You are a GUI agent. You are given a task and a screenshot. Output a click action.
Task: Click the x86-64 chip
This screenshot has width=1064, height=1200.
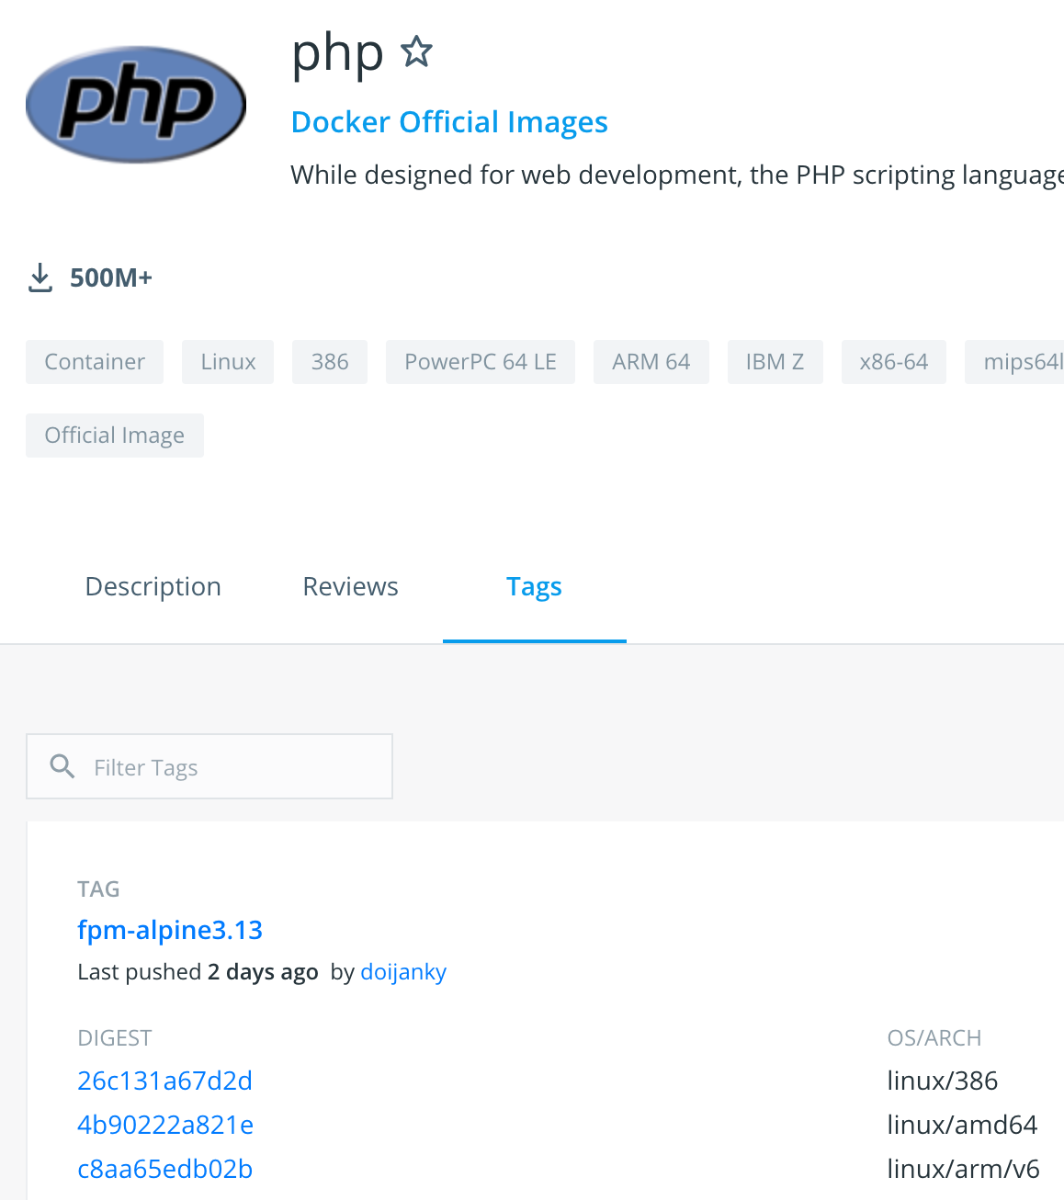click(894, 362)
